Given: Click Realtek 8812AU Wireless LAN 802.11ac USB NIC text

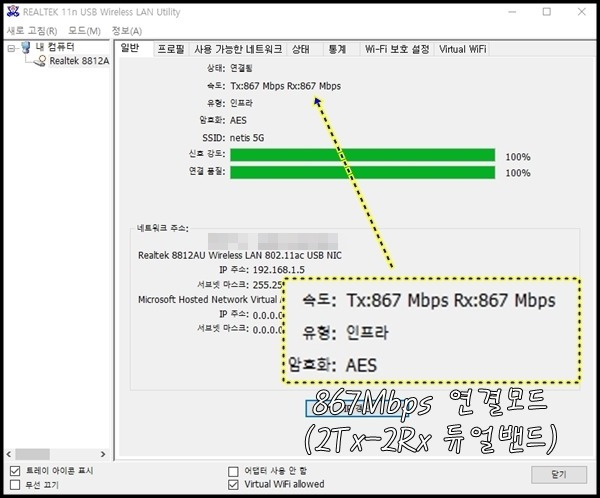Looking at the screenshot, I should pyautogui.click(x=240, y=255).
